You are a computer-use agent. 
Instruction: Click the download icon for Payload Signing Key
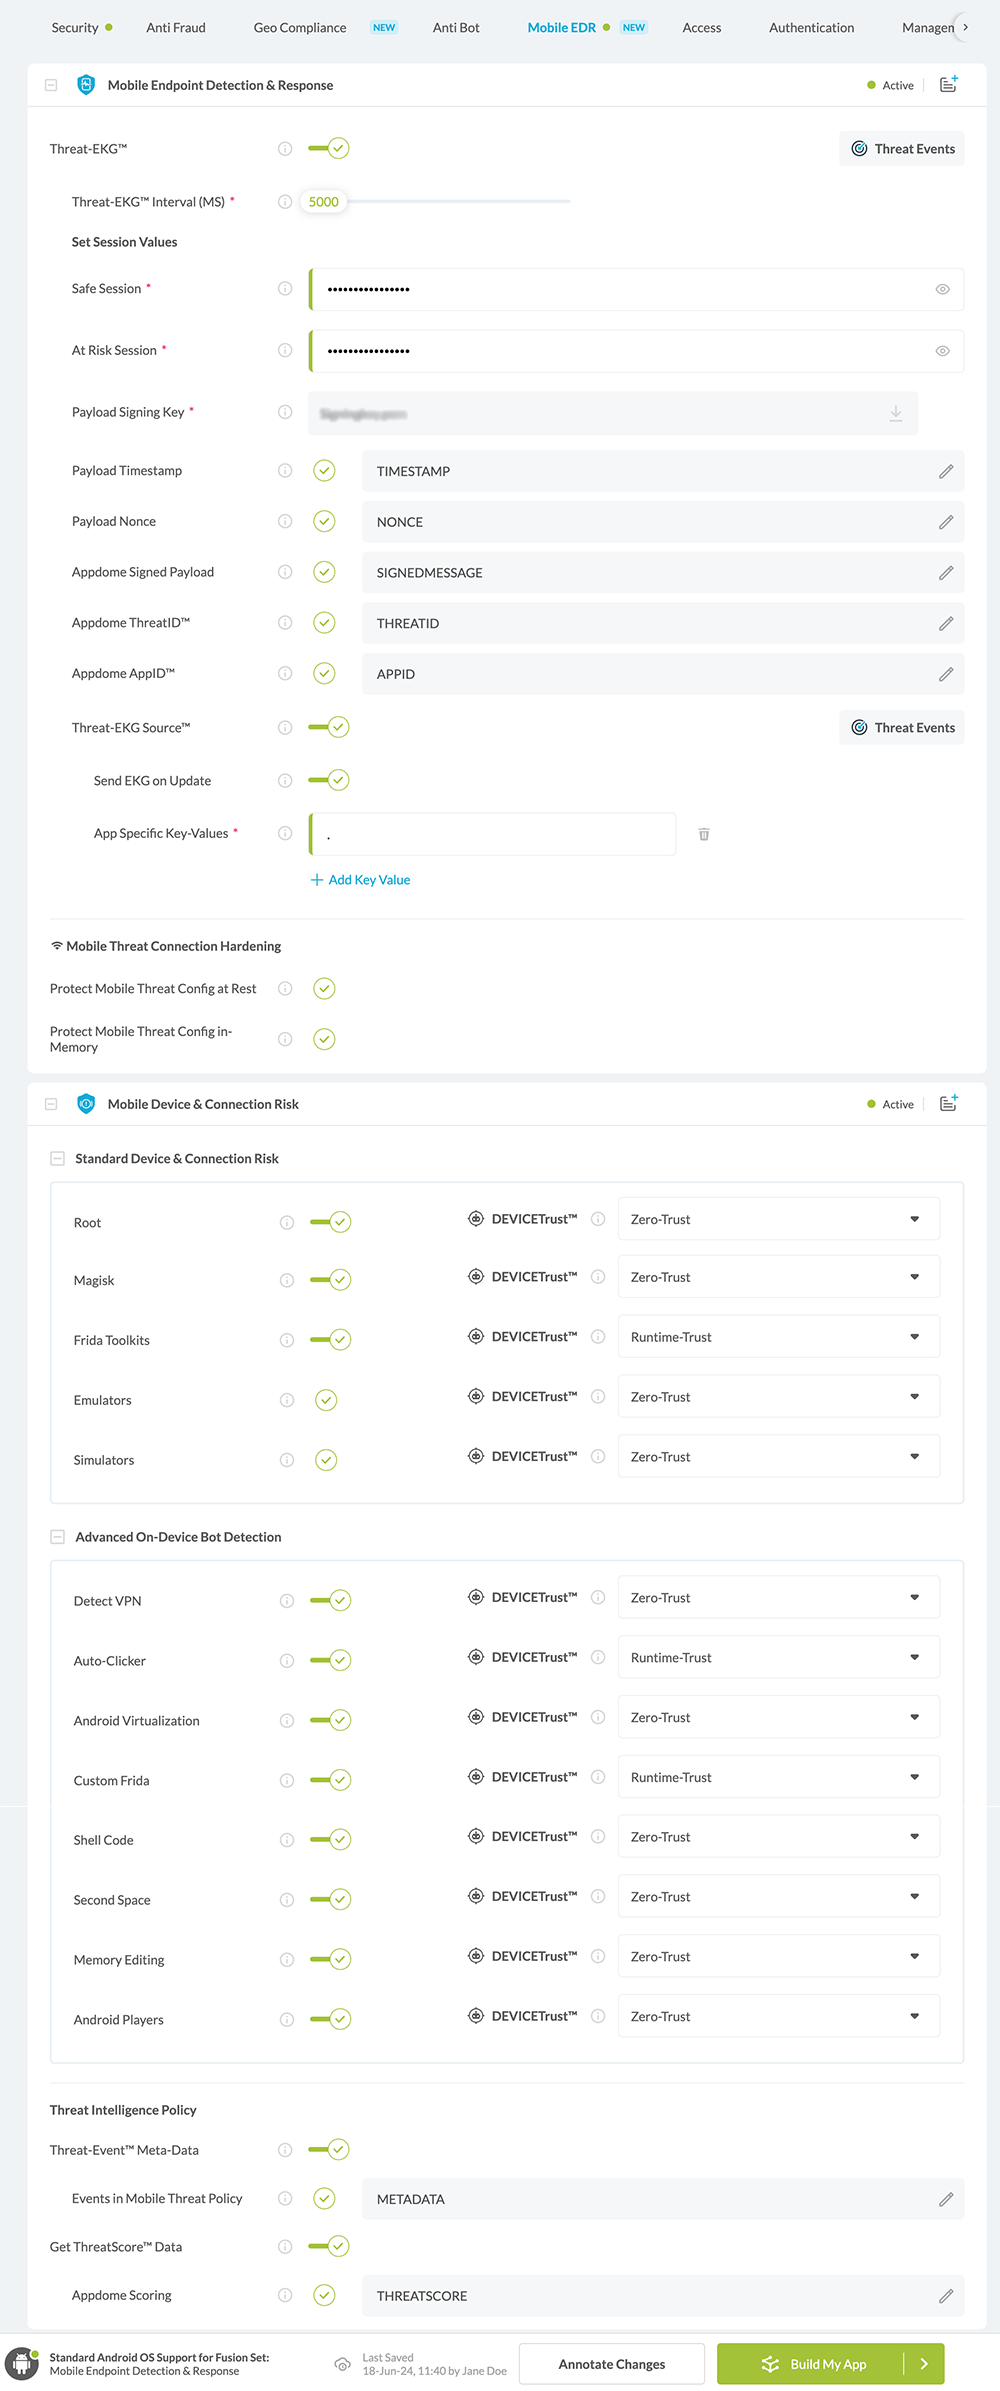pos(895,413)
